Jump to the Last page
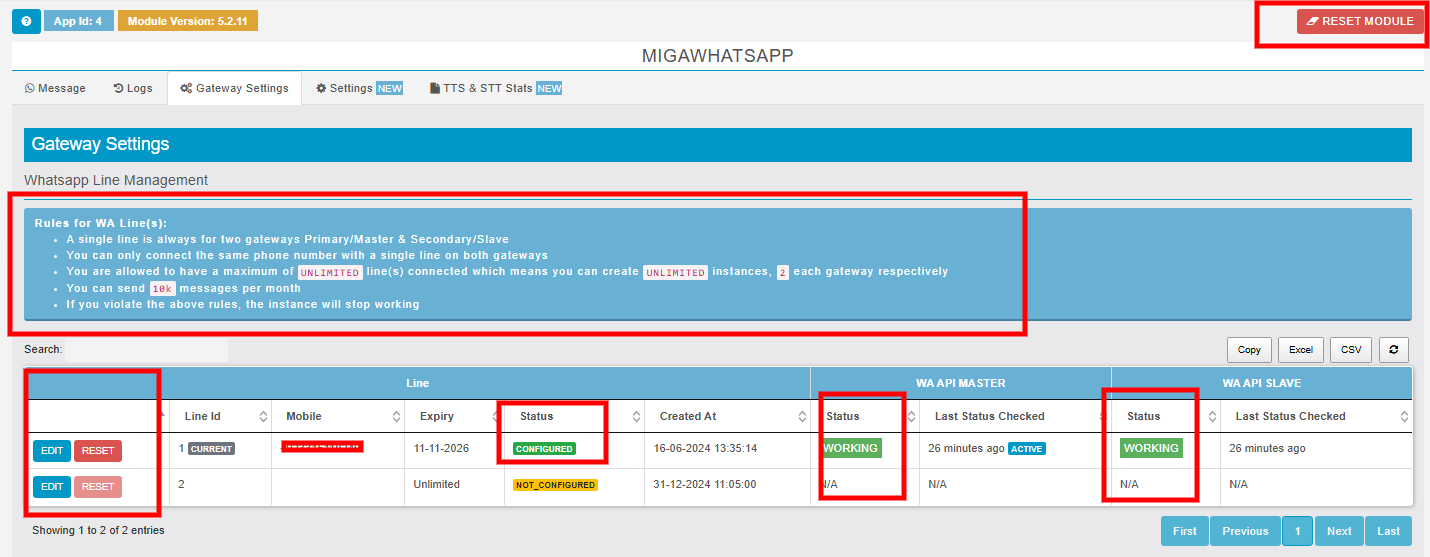 point(1388,531)
